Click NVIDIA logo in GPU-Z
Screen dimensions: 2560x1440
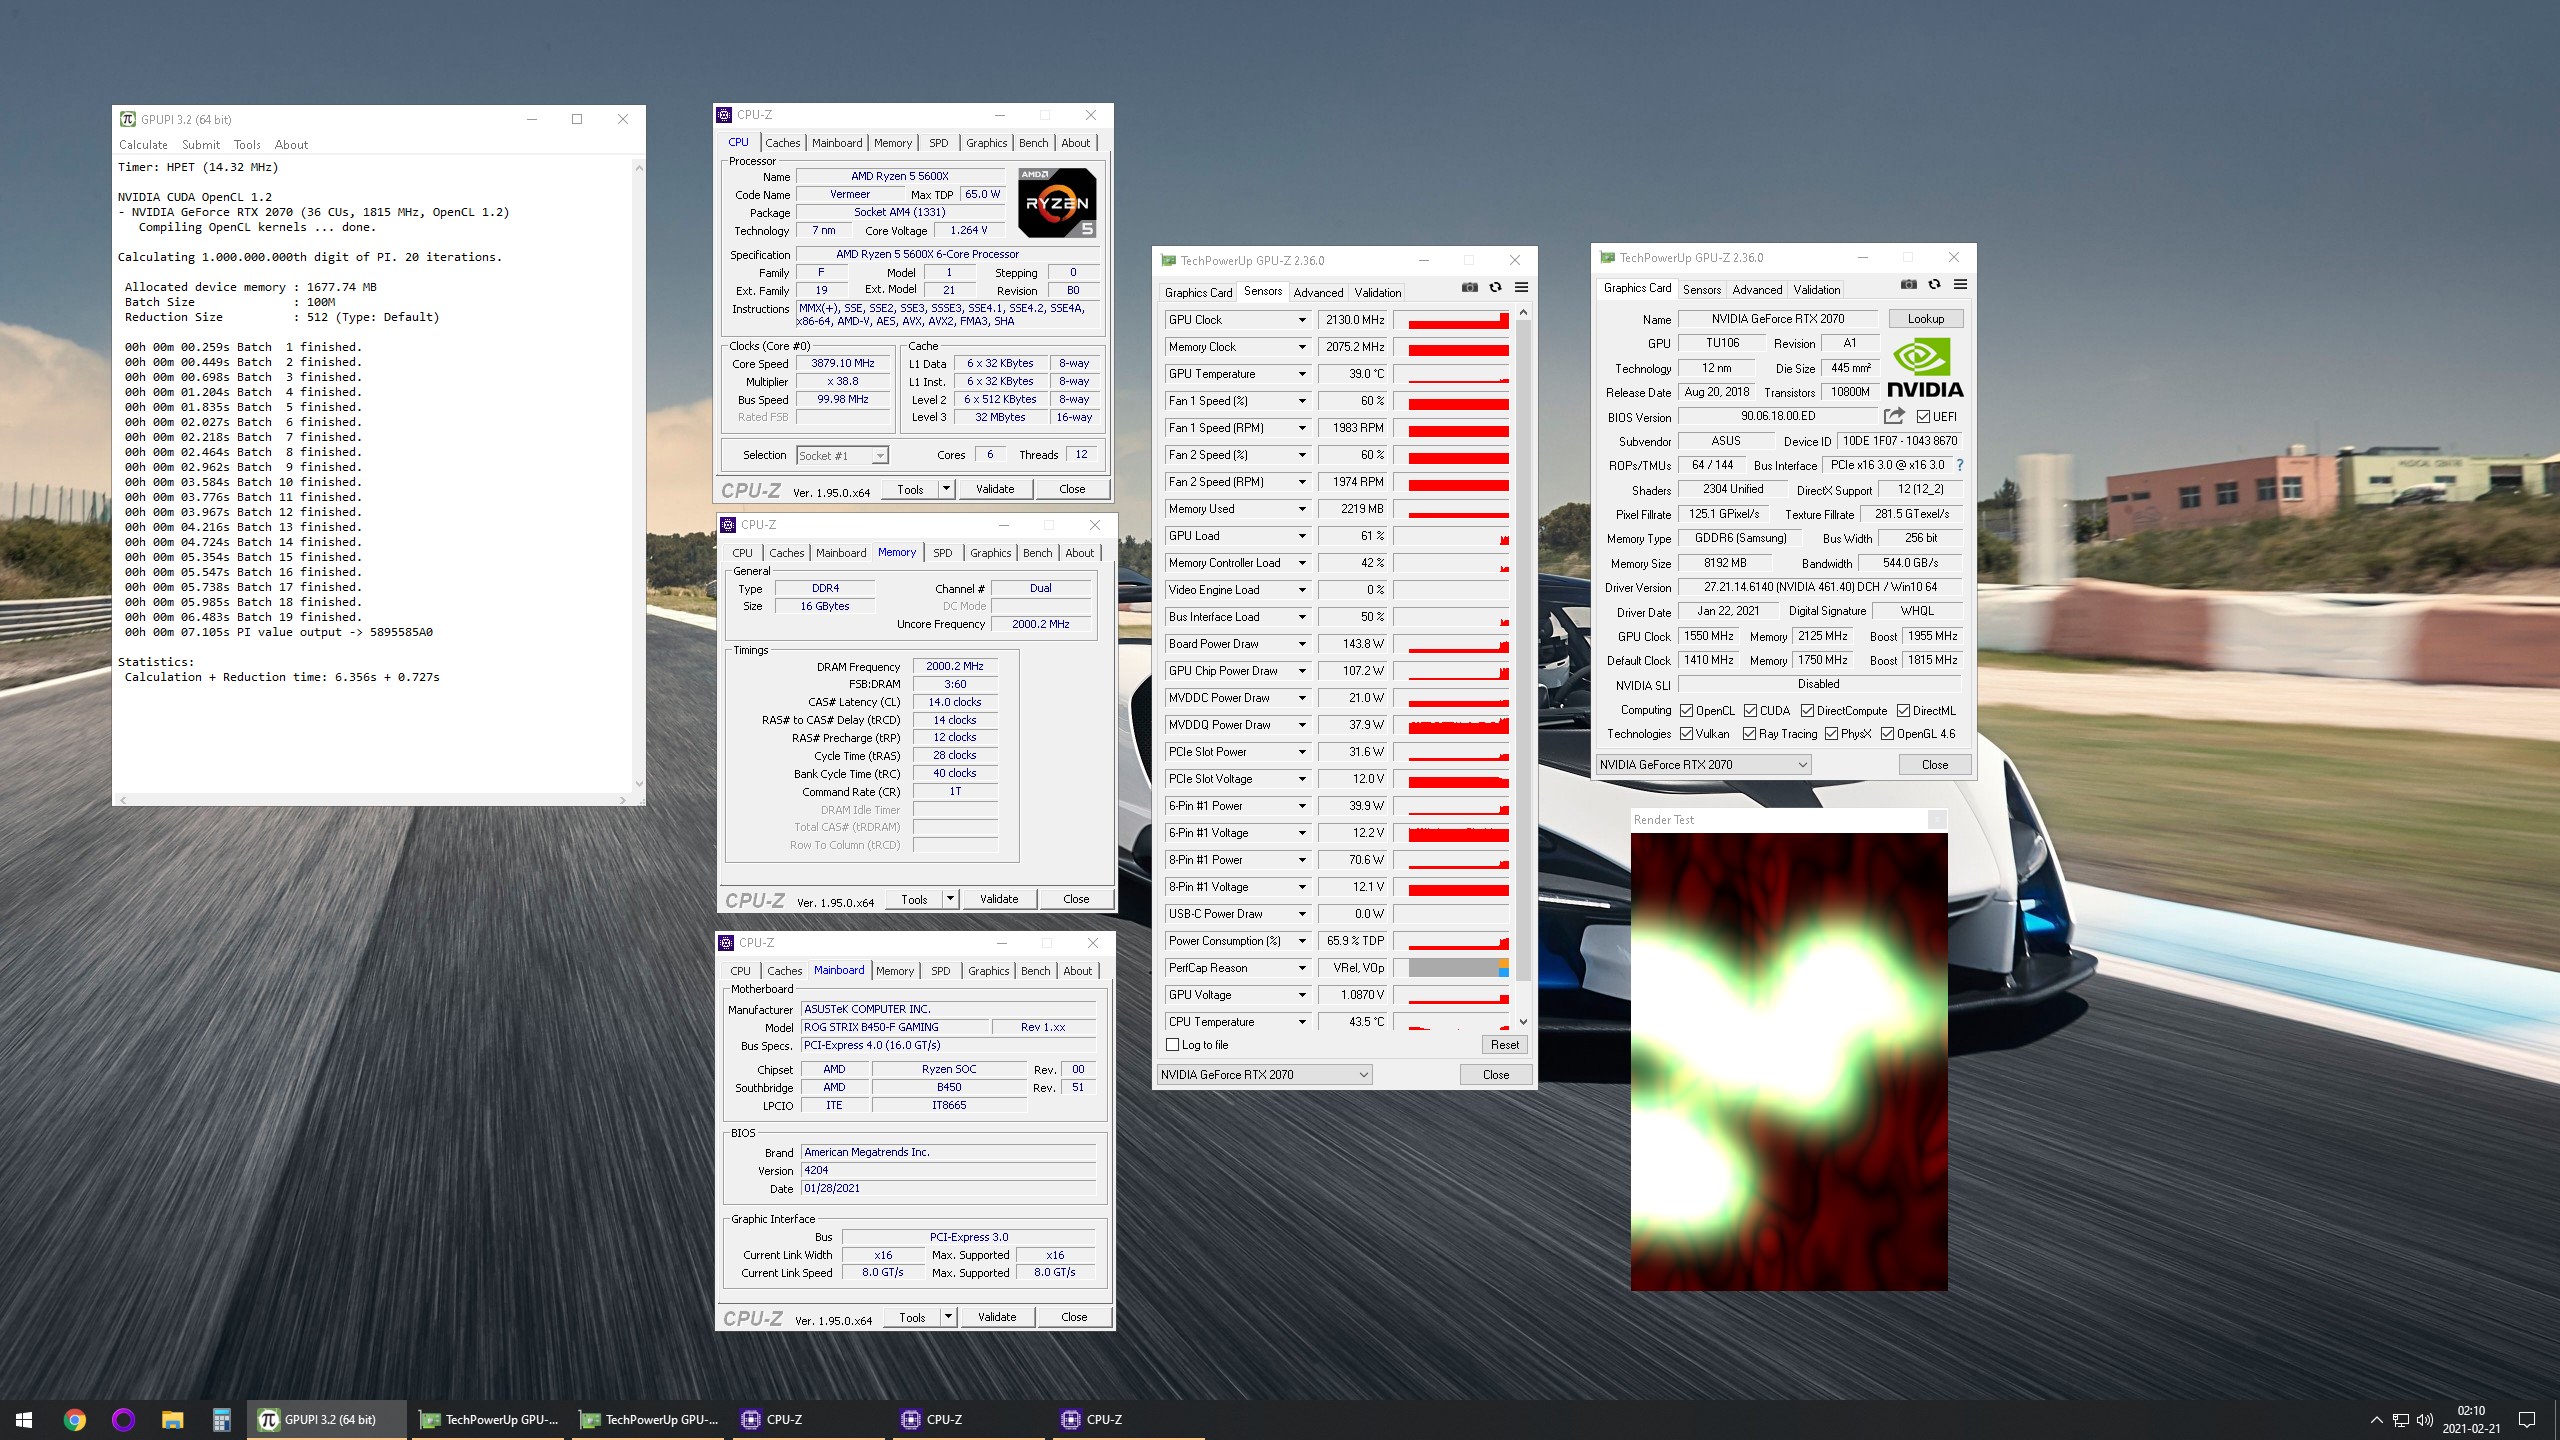1924,368
